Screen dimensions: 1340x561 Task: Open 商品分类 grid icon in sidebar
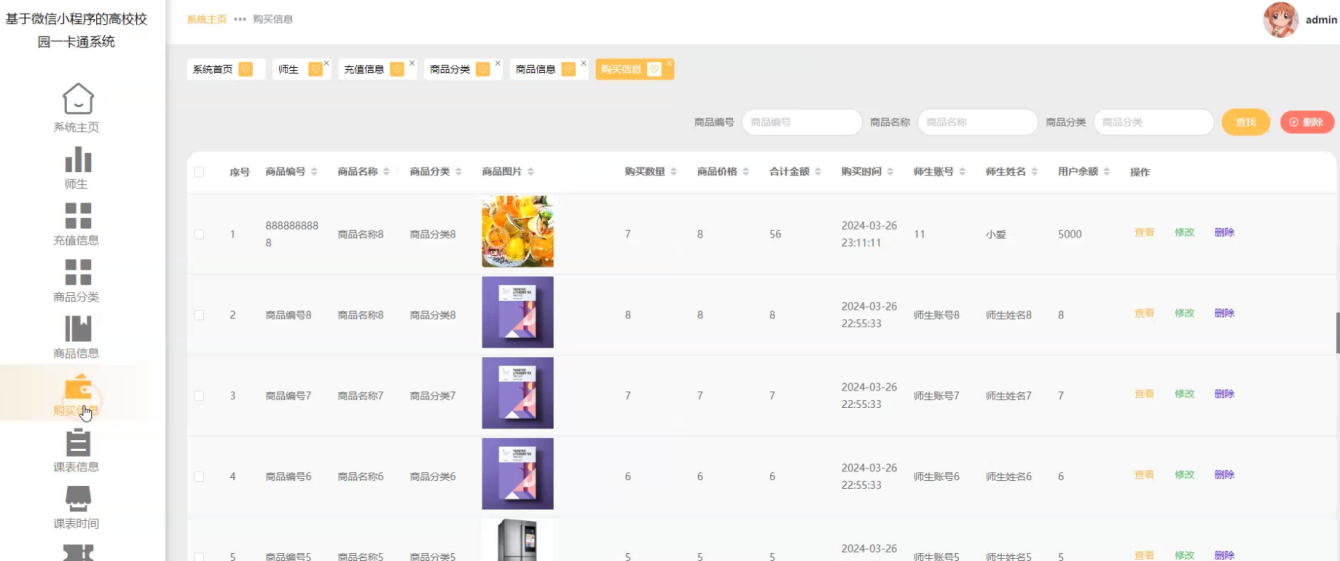(78, 272)
